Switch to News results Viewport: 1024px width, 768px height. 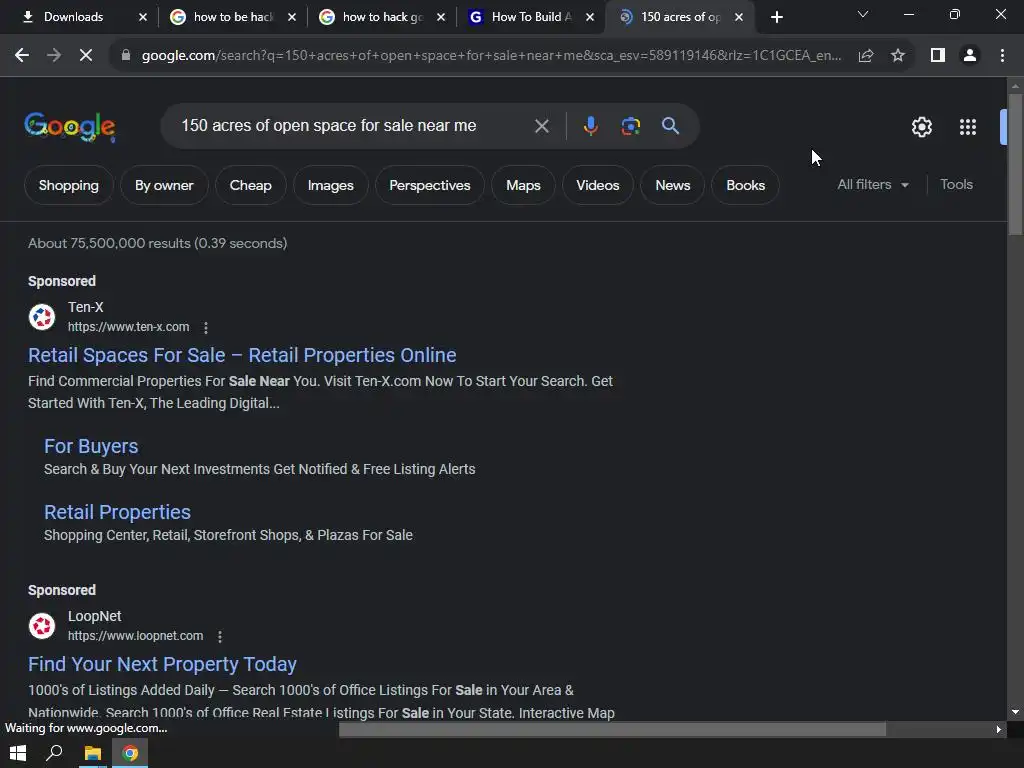[673, 185]
